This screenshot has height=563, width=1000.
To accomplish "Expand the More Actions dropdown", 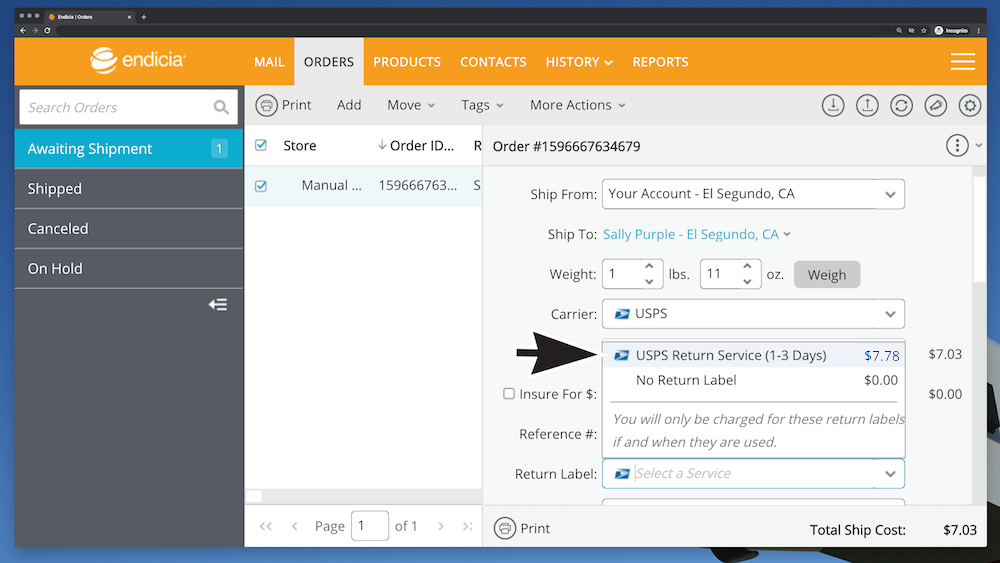I will pyautogui.click(x=577, y=105).
